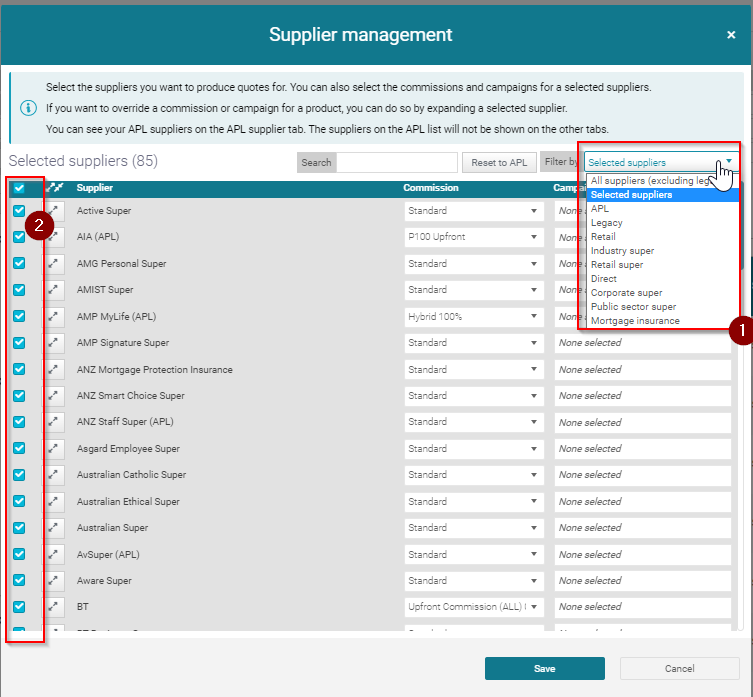Screen dimensions: 753x697
Task: Choose Selected suppliers filter option
Action: (662, 195)
